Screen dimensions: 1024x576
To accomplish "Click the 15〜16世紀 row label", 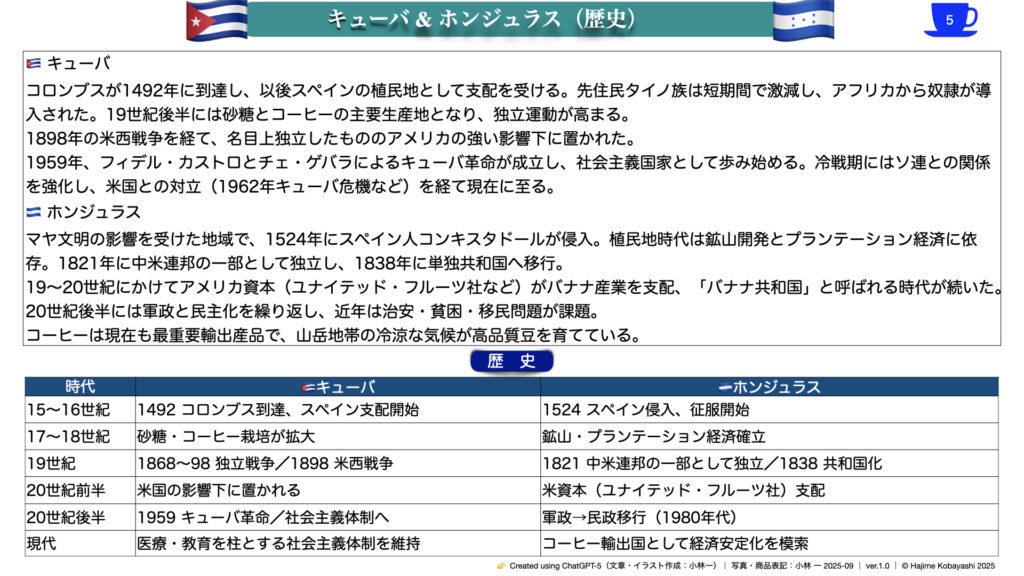I will (x=68, y=409).
